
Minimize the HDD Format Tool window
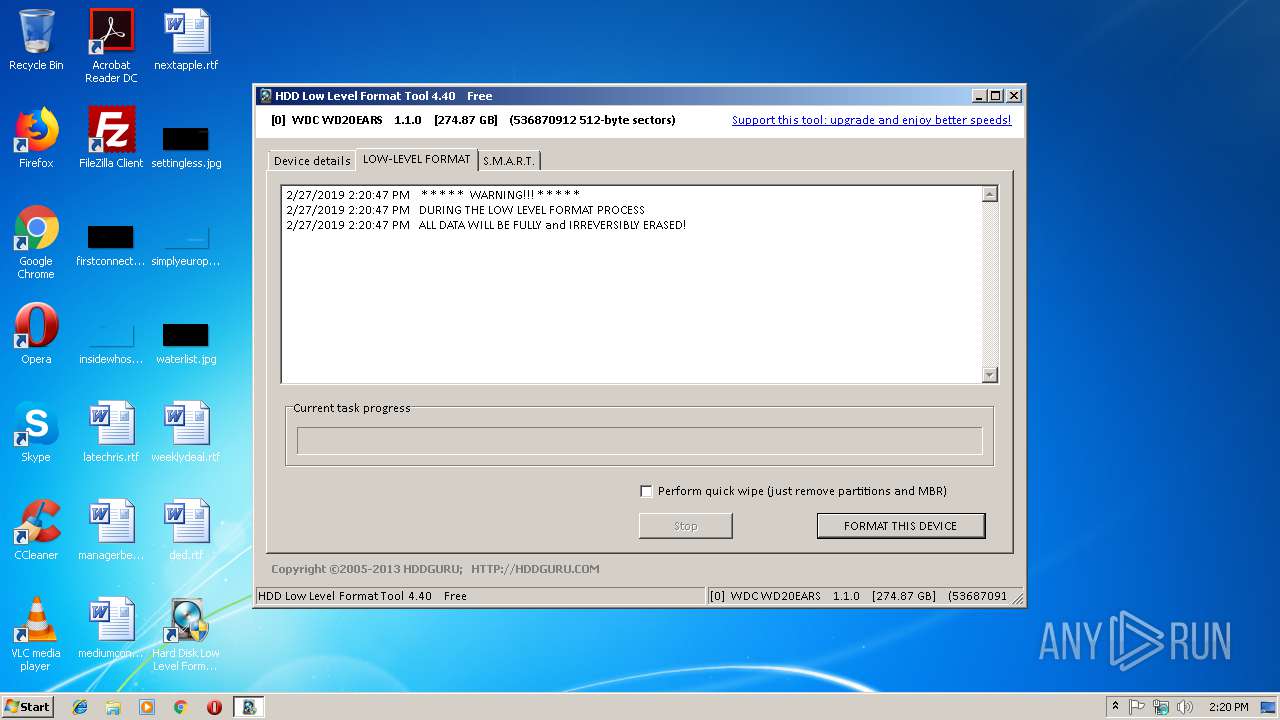click(x=979, y=96)
